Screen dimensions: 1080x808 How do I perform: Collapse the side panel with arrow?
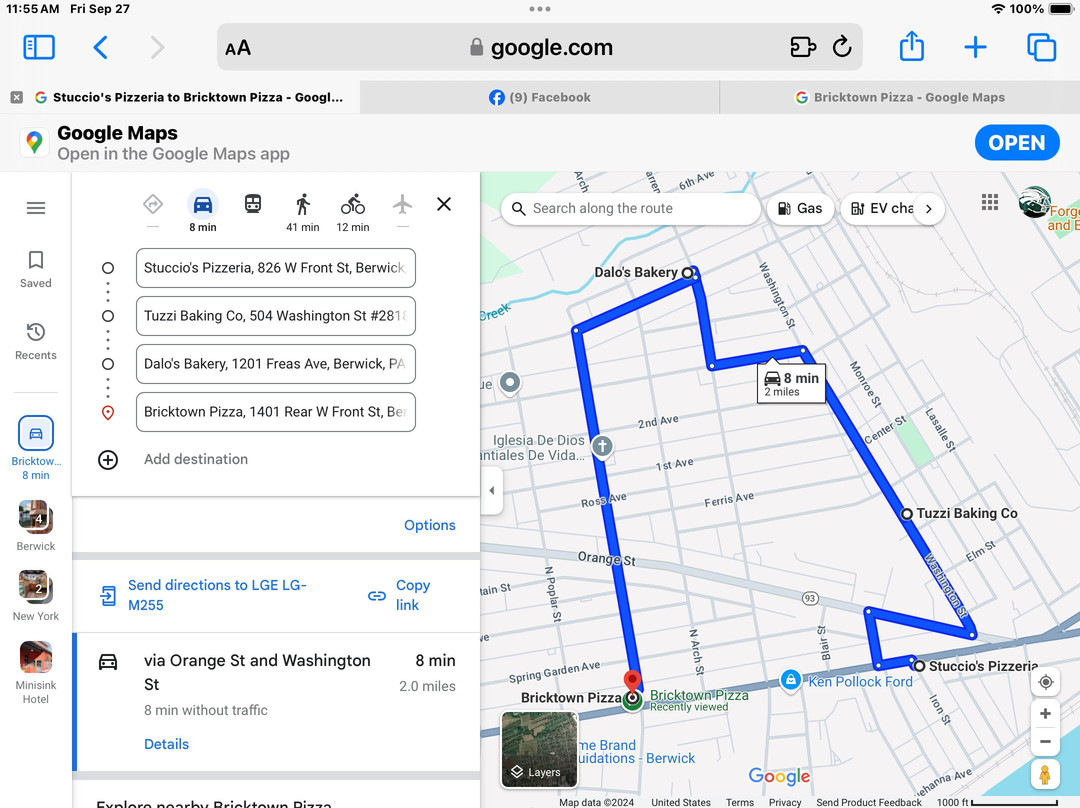click(x=492, y=490)
